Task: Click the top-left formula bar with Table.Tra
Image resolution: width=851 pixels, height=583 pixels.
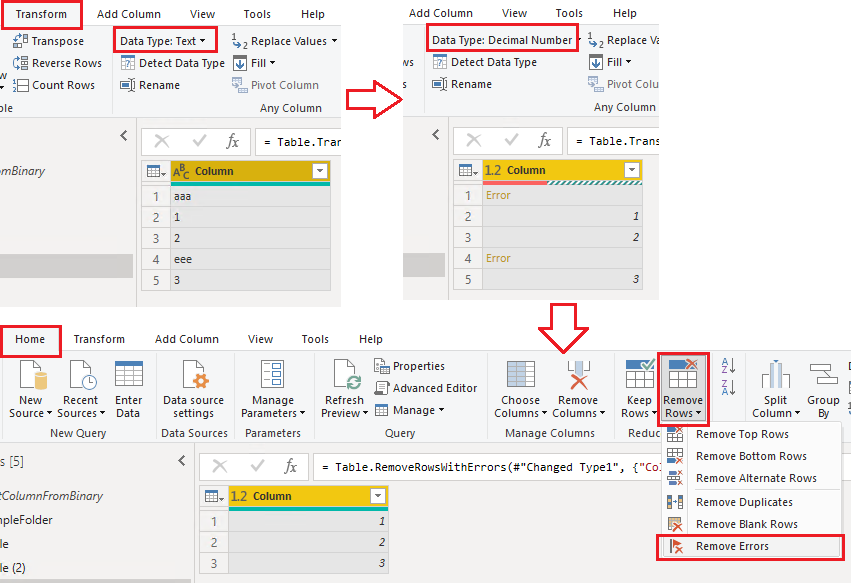Action: coord(298,142)
